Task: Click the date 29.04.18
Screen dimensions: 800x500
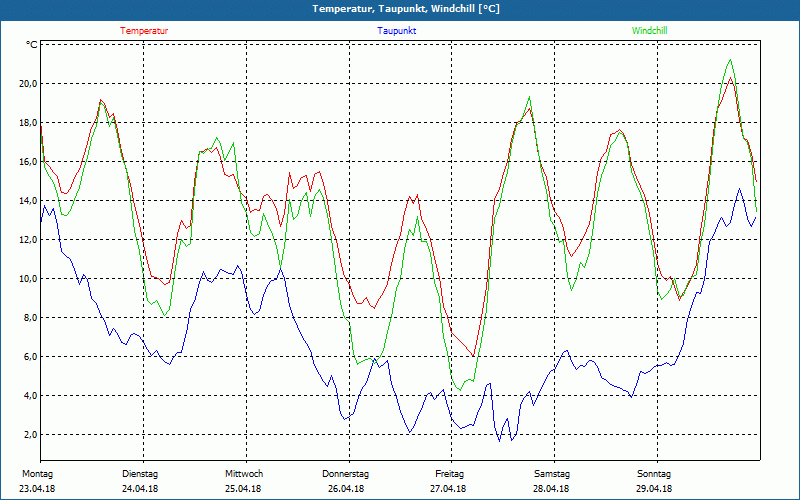Action: click(x=654, y=489)
